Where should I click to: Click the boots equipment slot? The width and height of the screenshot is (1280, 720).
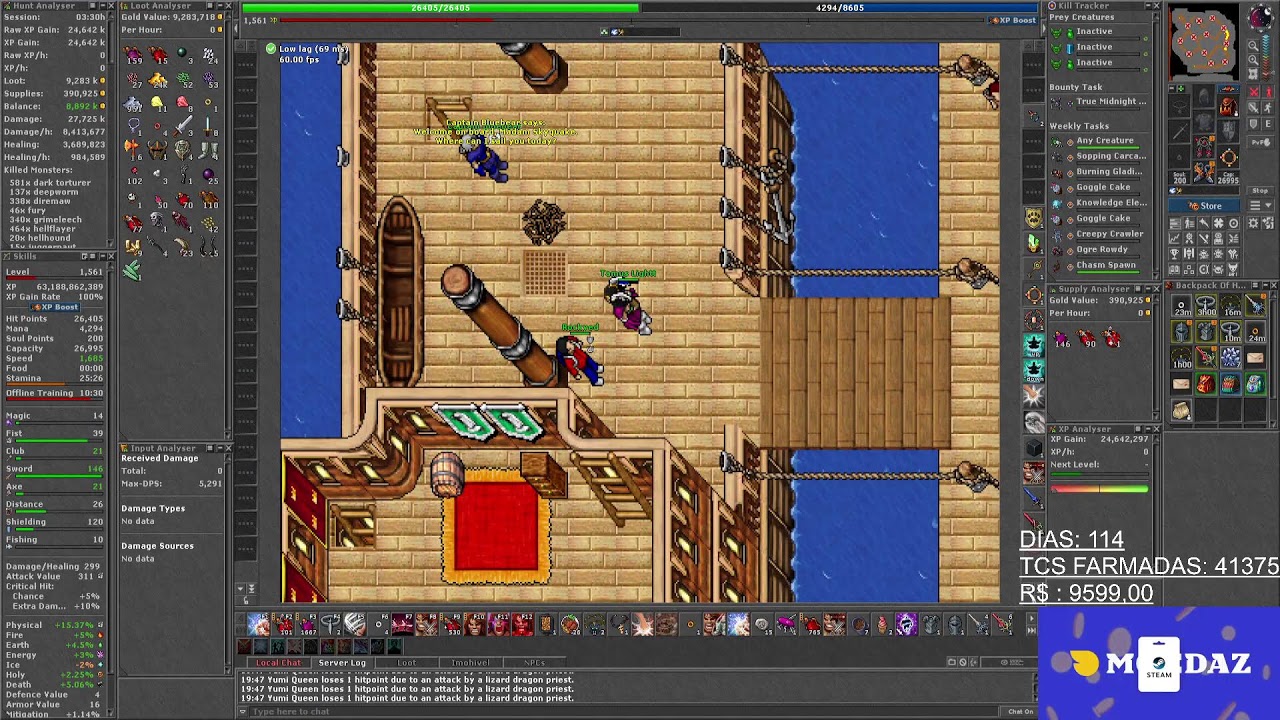pos(1204,171)
